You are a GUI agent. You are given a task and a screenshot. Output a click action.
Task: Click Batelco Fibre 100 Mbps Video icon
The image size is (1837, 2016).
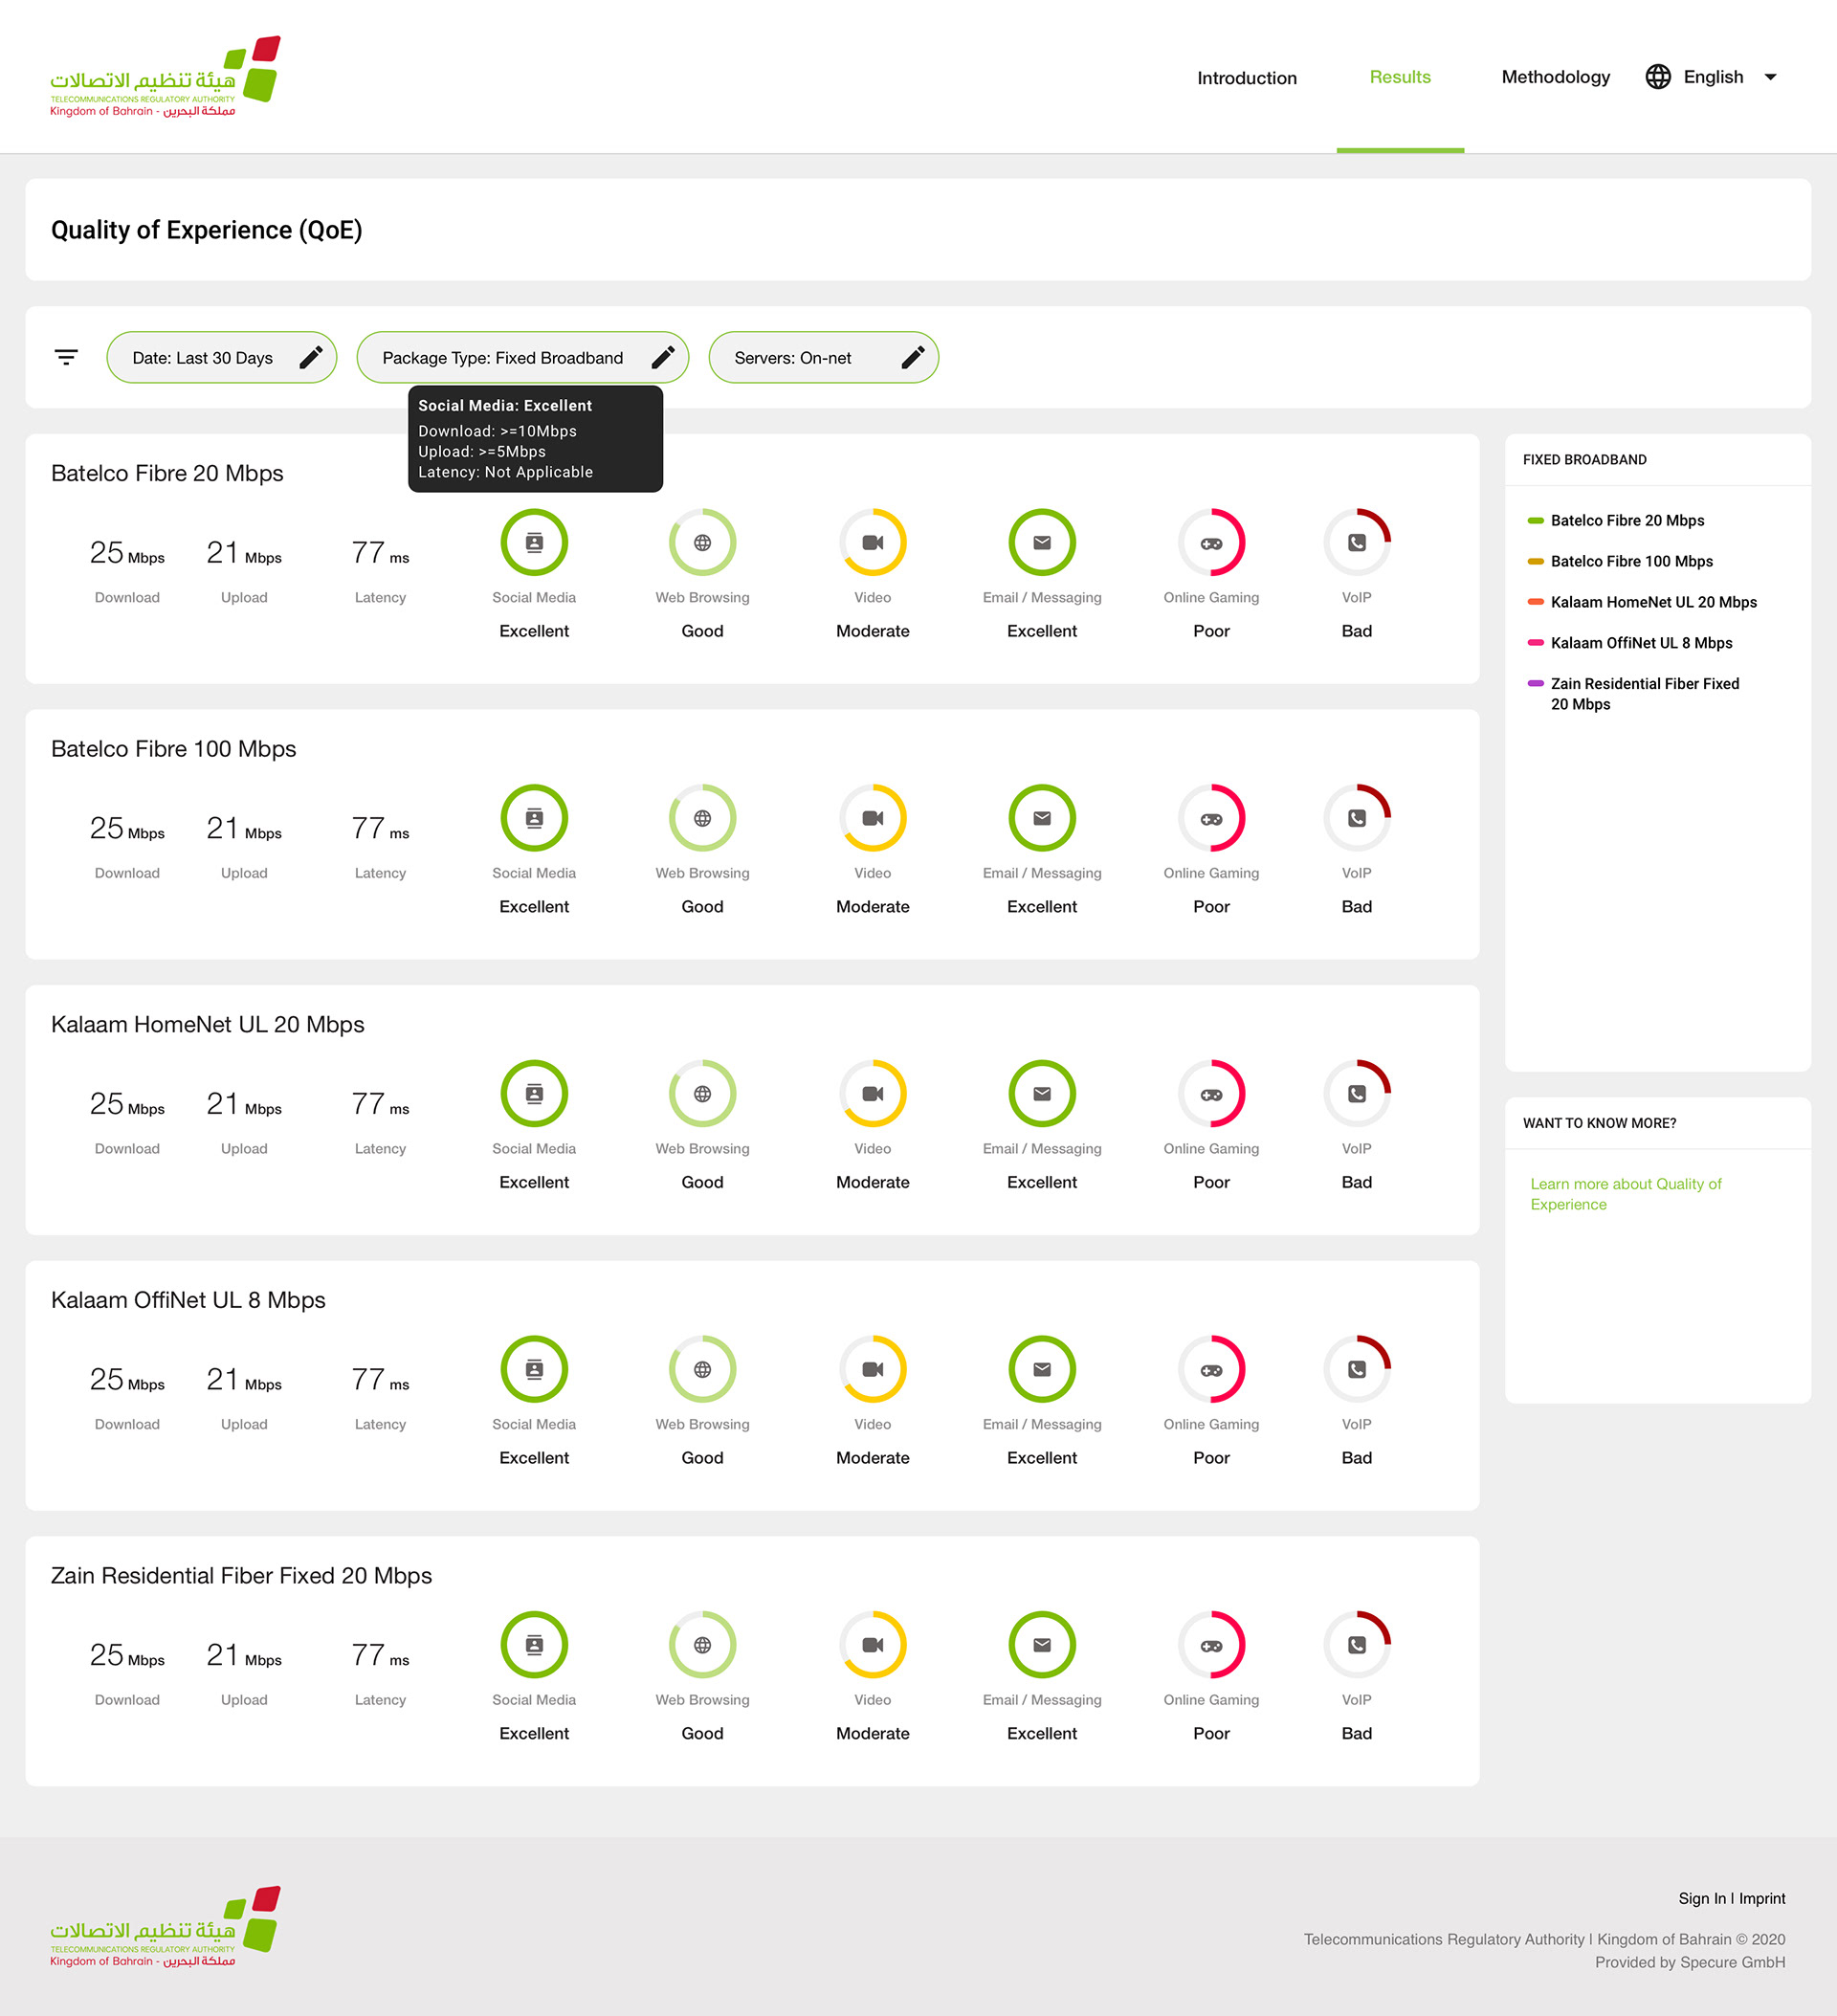point(872,818)
